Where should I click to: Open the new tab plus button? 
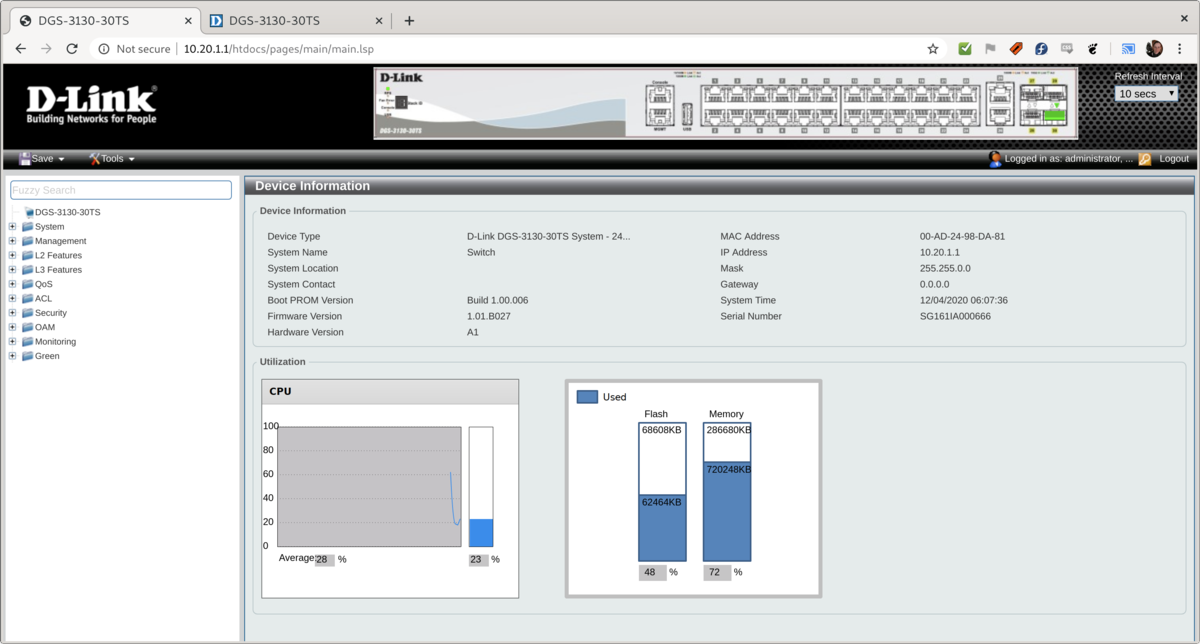409,20
